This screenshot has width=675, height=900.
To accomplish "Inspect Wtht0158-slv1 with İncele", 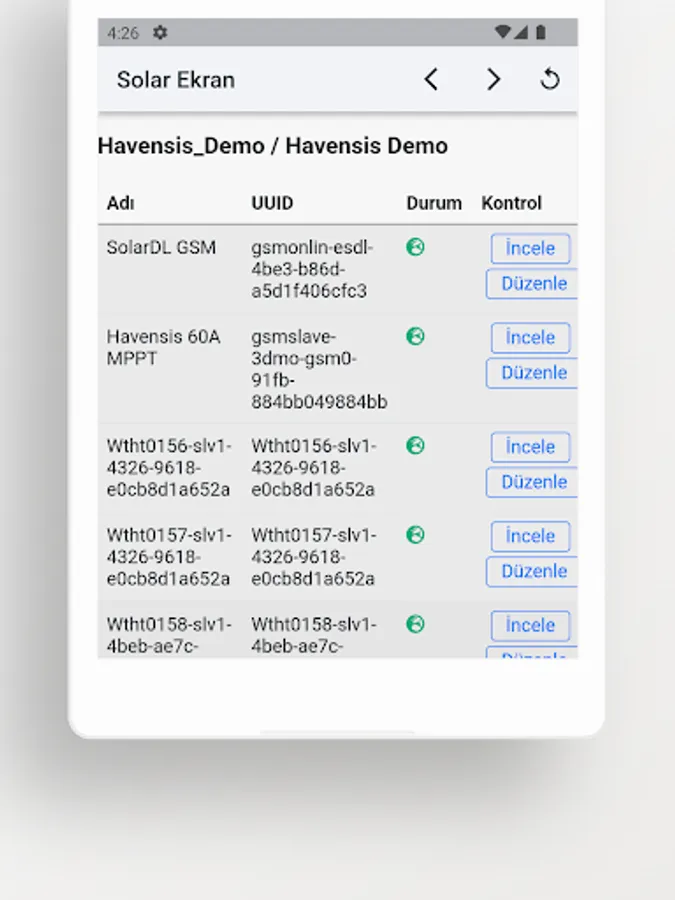I will pyautogui.click(x=530, y=626).
